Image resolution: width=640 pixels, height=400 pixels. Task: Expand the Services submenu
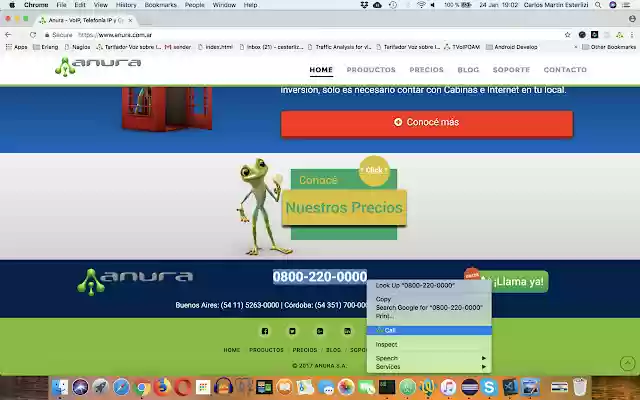[x=429, y=367]
